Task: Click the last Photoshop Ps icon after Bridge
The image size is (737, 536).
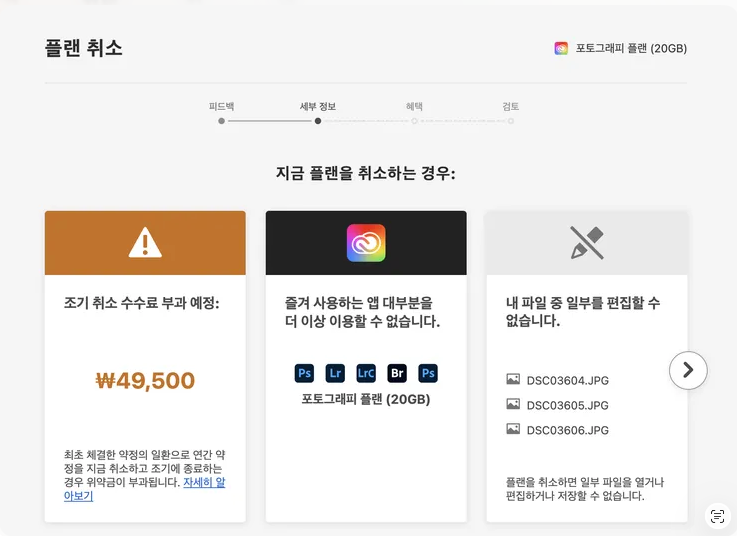Action: coord(428,373)
